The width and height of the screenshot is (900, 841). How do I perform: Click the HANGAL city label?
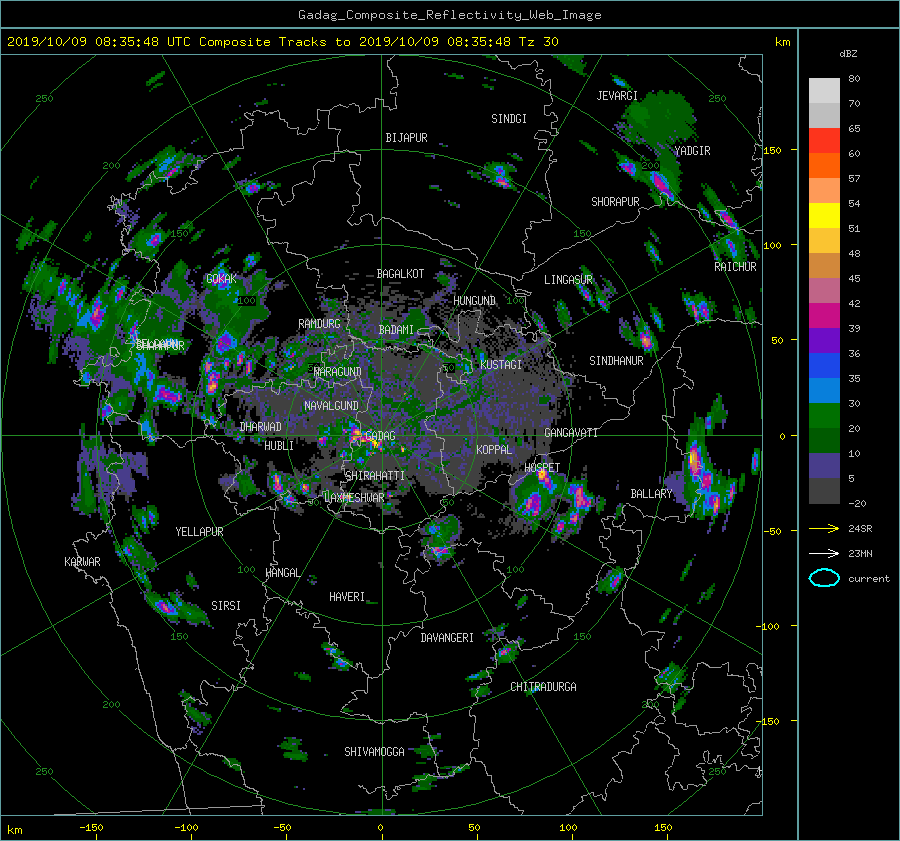283,573
